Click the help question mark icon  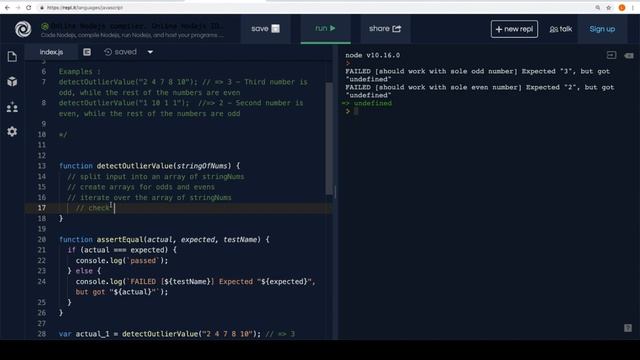coord(628,328)
